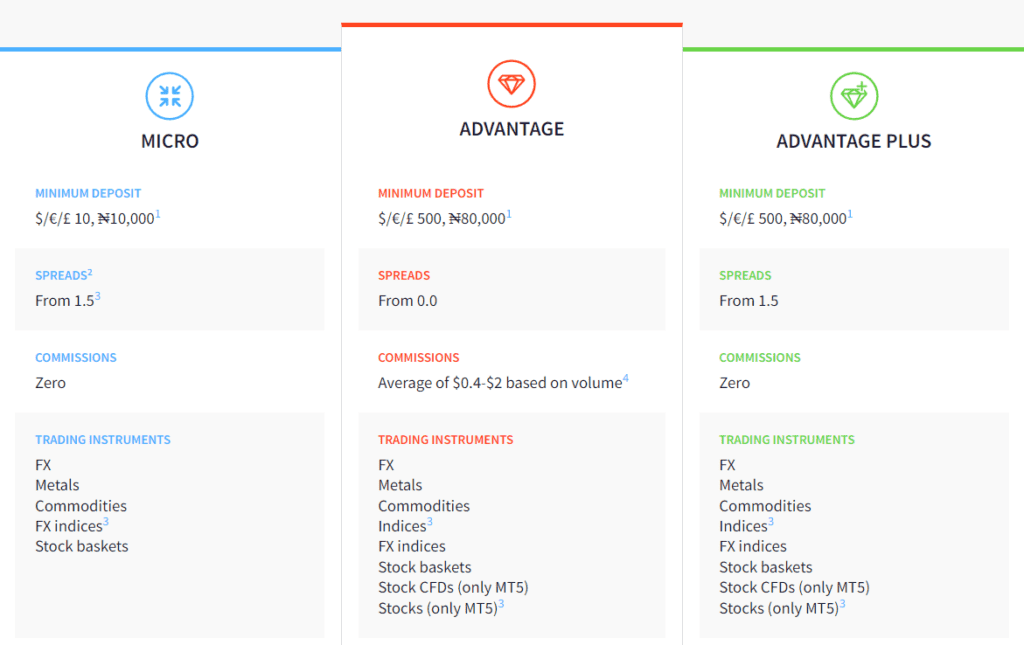Open footnote 2 next to Micro Spreads label
The height and width of the screenshot is (645, 1024).
tap(90, 272)
